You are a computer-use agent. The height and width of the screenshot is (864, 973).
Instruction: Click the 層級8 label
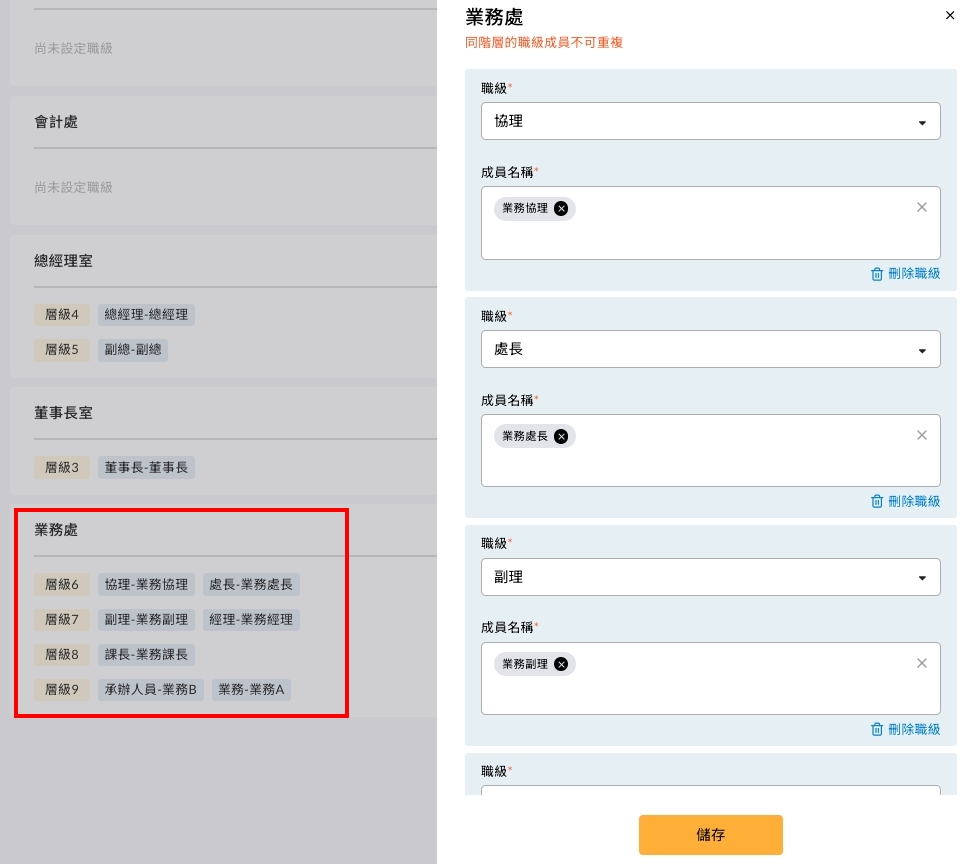point(62,654)
